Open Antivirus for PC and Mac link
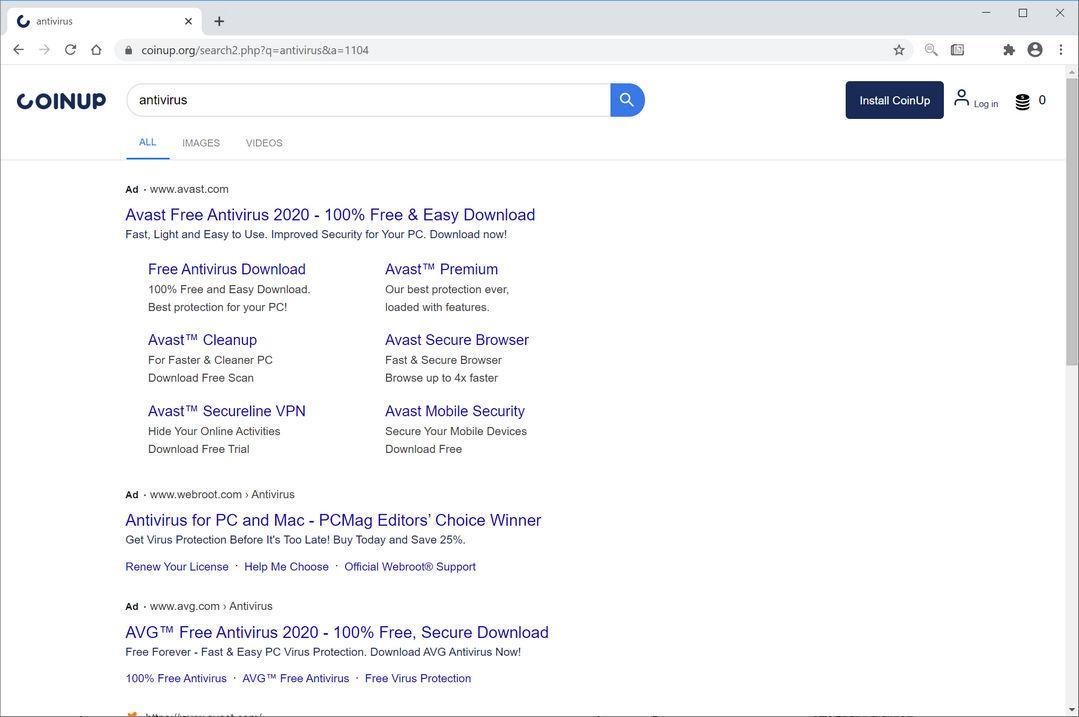 click(x=333, y=520)
